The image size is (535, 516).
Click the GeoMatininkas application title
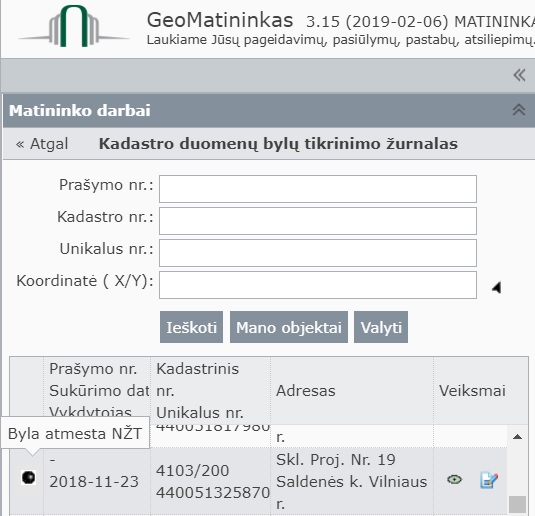(220, 20)
